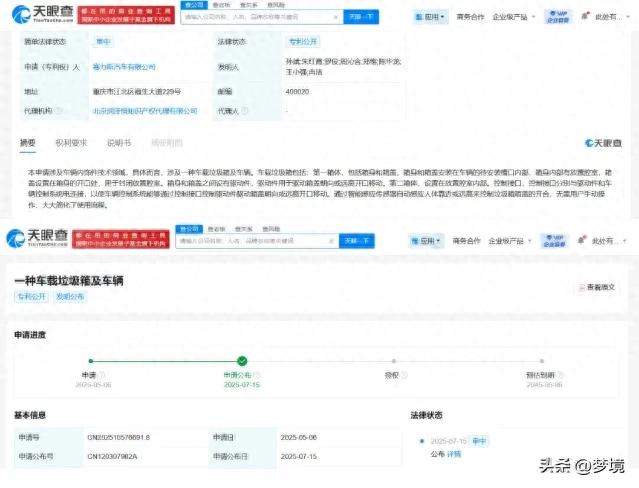The width and height of the screenshot is (639, 488).
Task: Click the VIP badge icon in lower header
Action: 554,241
